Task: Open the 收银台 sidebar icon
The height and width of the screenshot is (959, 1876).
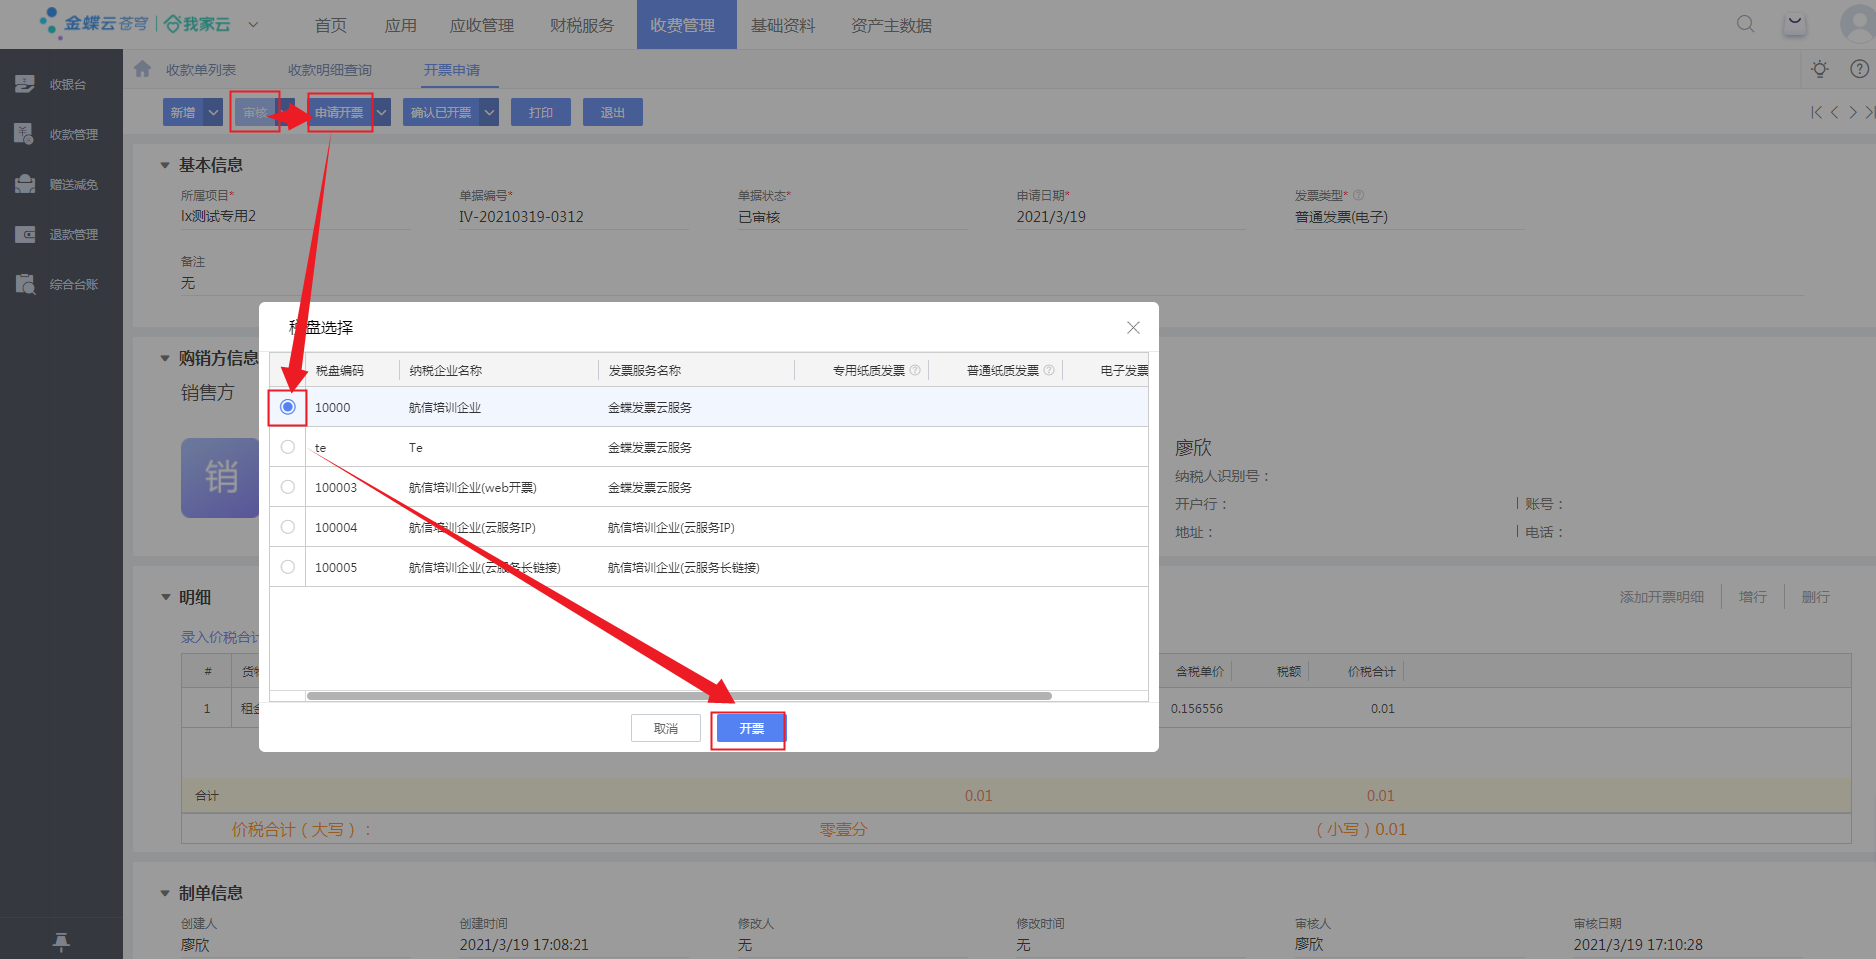Action: click(x=25, y=84)
